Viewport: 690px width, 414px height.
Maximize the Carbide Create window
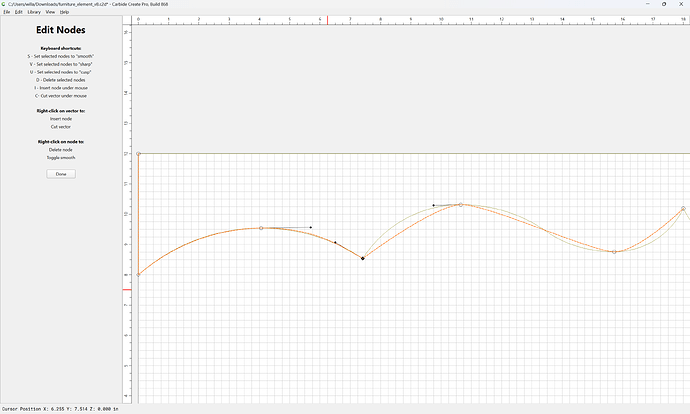click(664, 4)
